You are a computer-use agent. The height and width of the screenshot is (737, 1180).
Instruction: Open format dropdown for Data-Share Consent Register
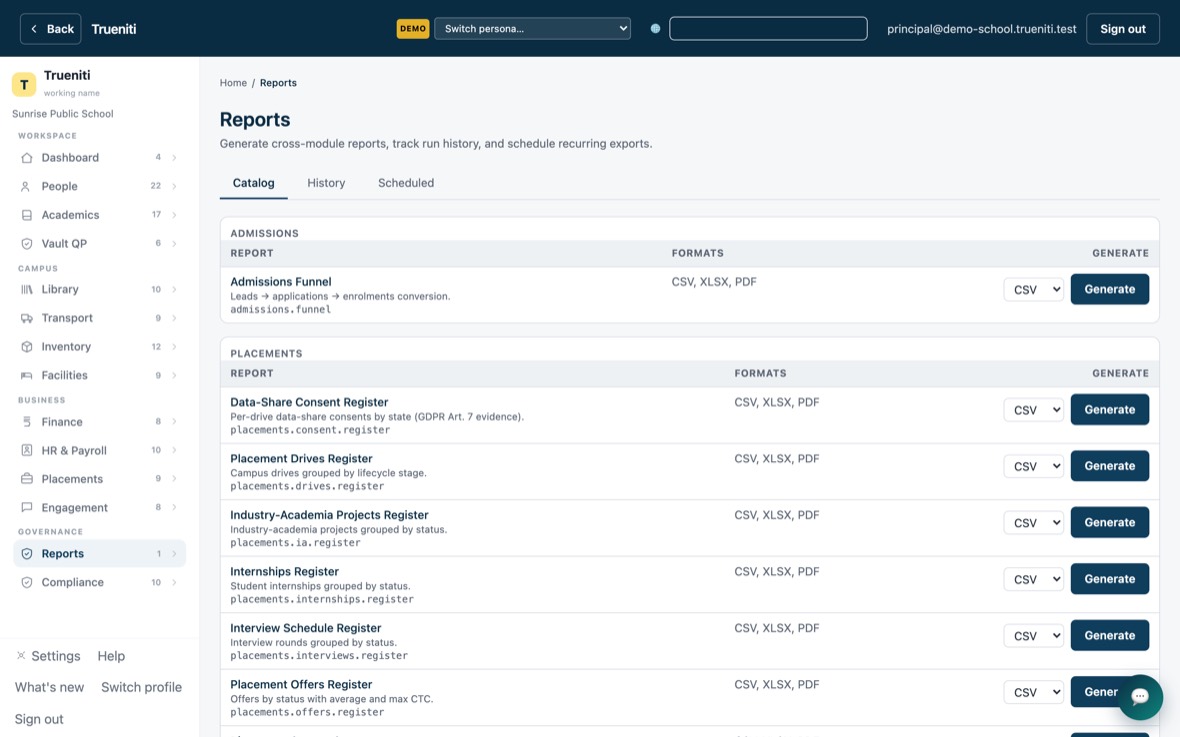pyautogui.click(x=1033, y=410)
